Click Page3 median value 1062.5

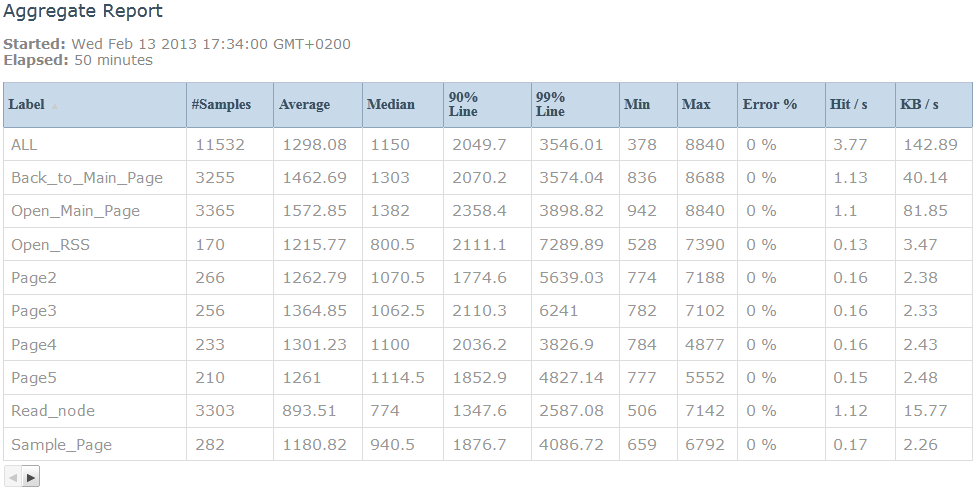397,311
